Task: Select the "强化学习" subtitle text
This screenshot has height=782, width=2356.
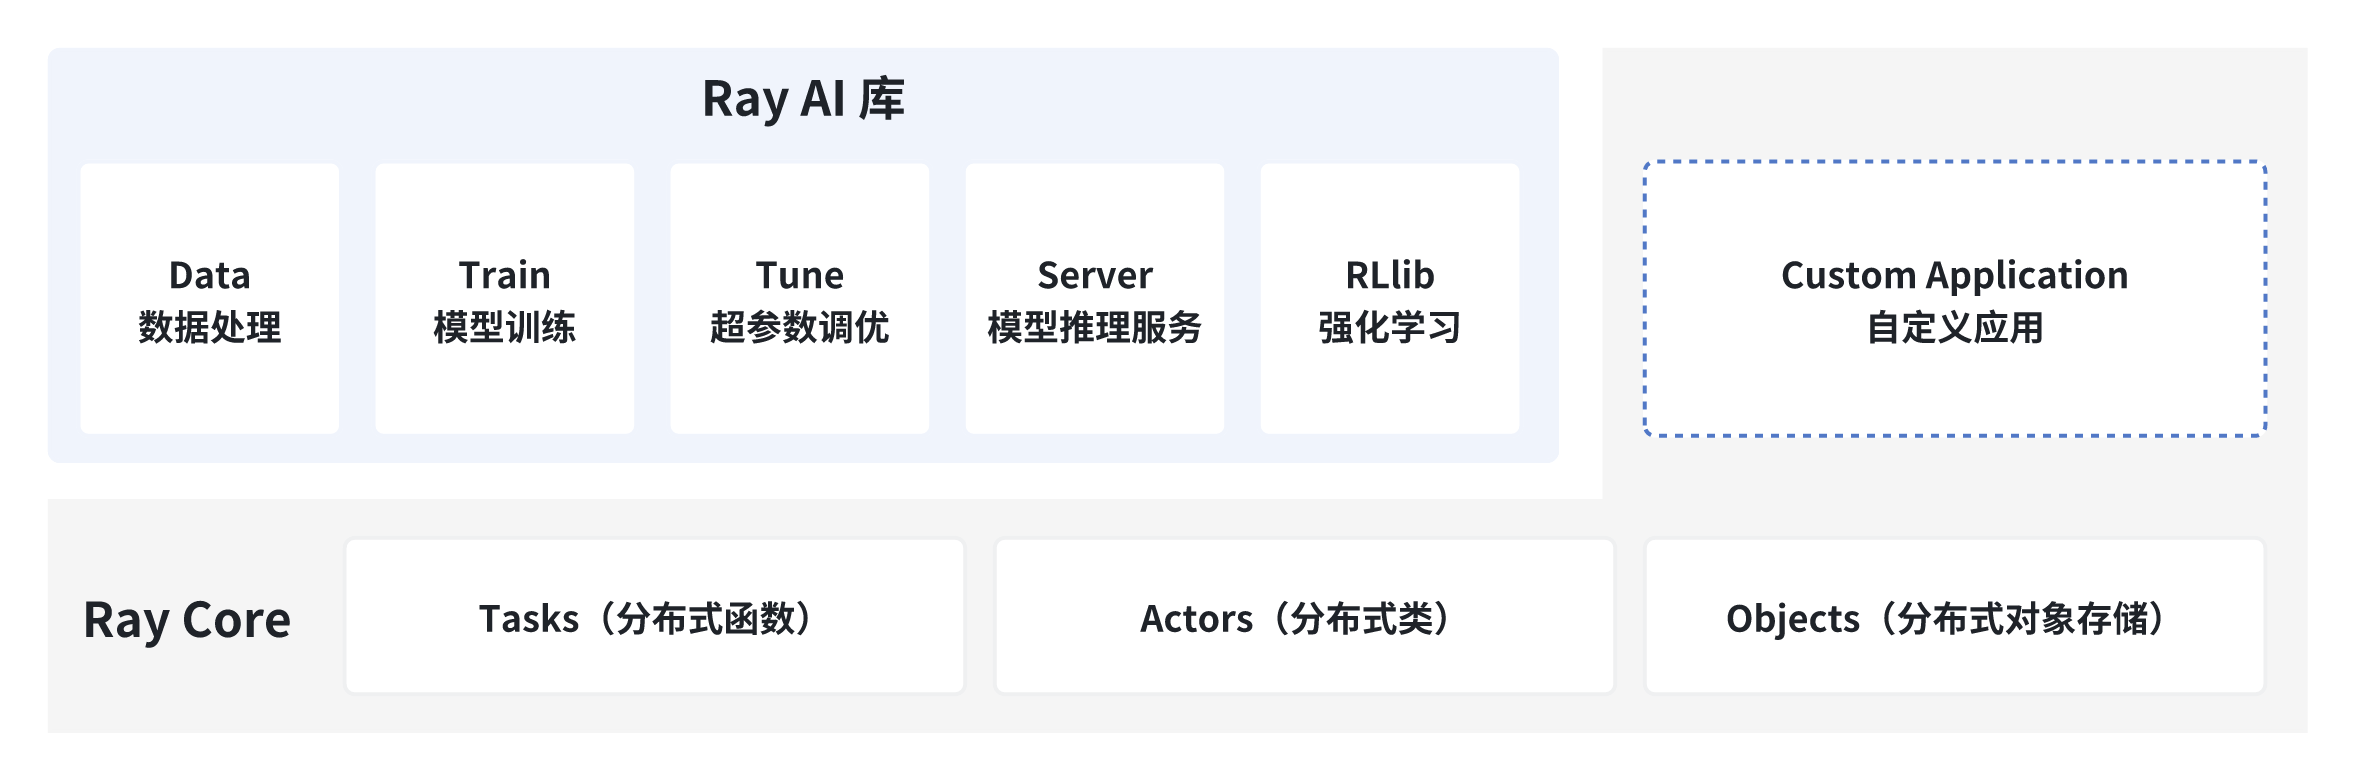Action: 1389,328
